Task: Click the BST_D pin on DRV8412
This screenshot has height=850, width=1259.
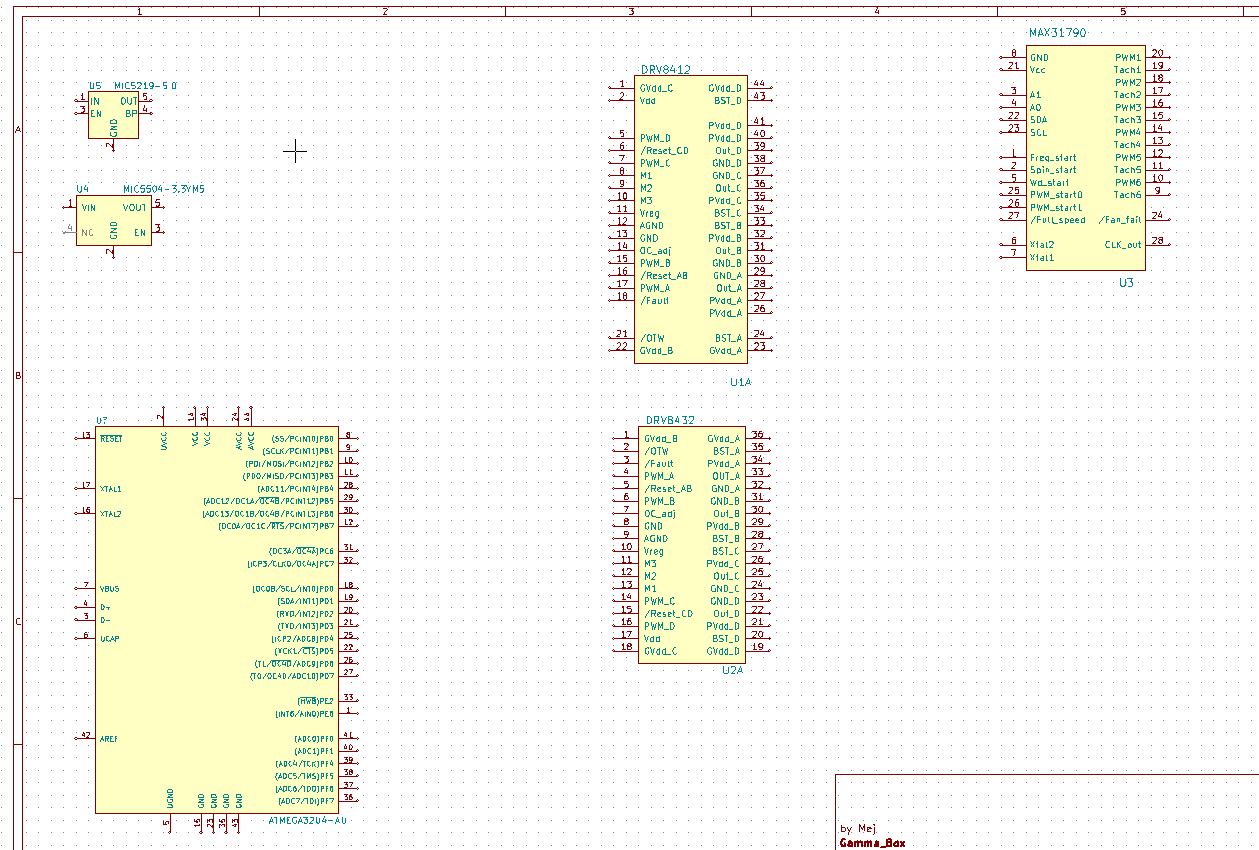Action: 728,100
